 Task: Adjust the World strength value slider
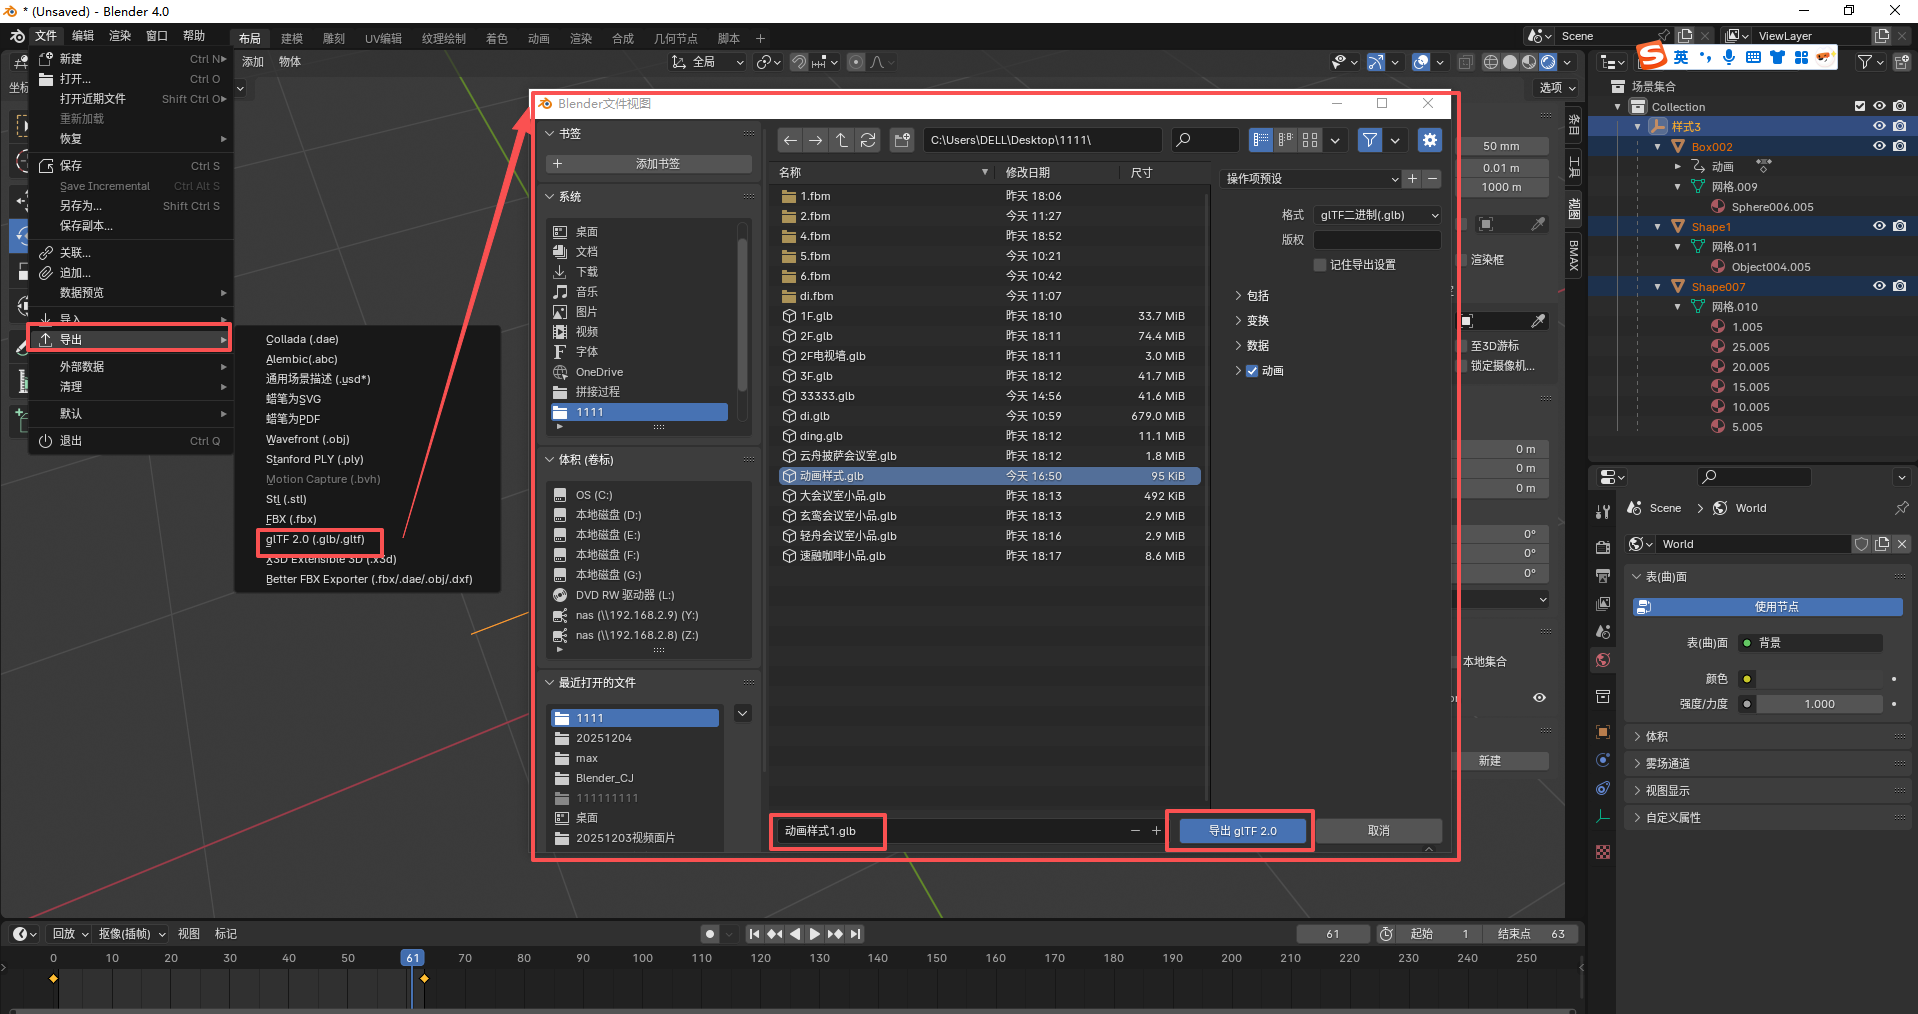pyautogui.click(x=1819, y=704)
